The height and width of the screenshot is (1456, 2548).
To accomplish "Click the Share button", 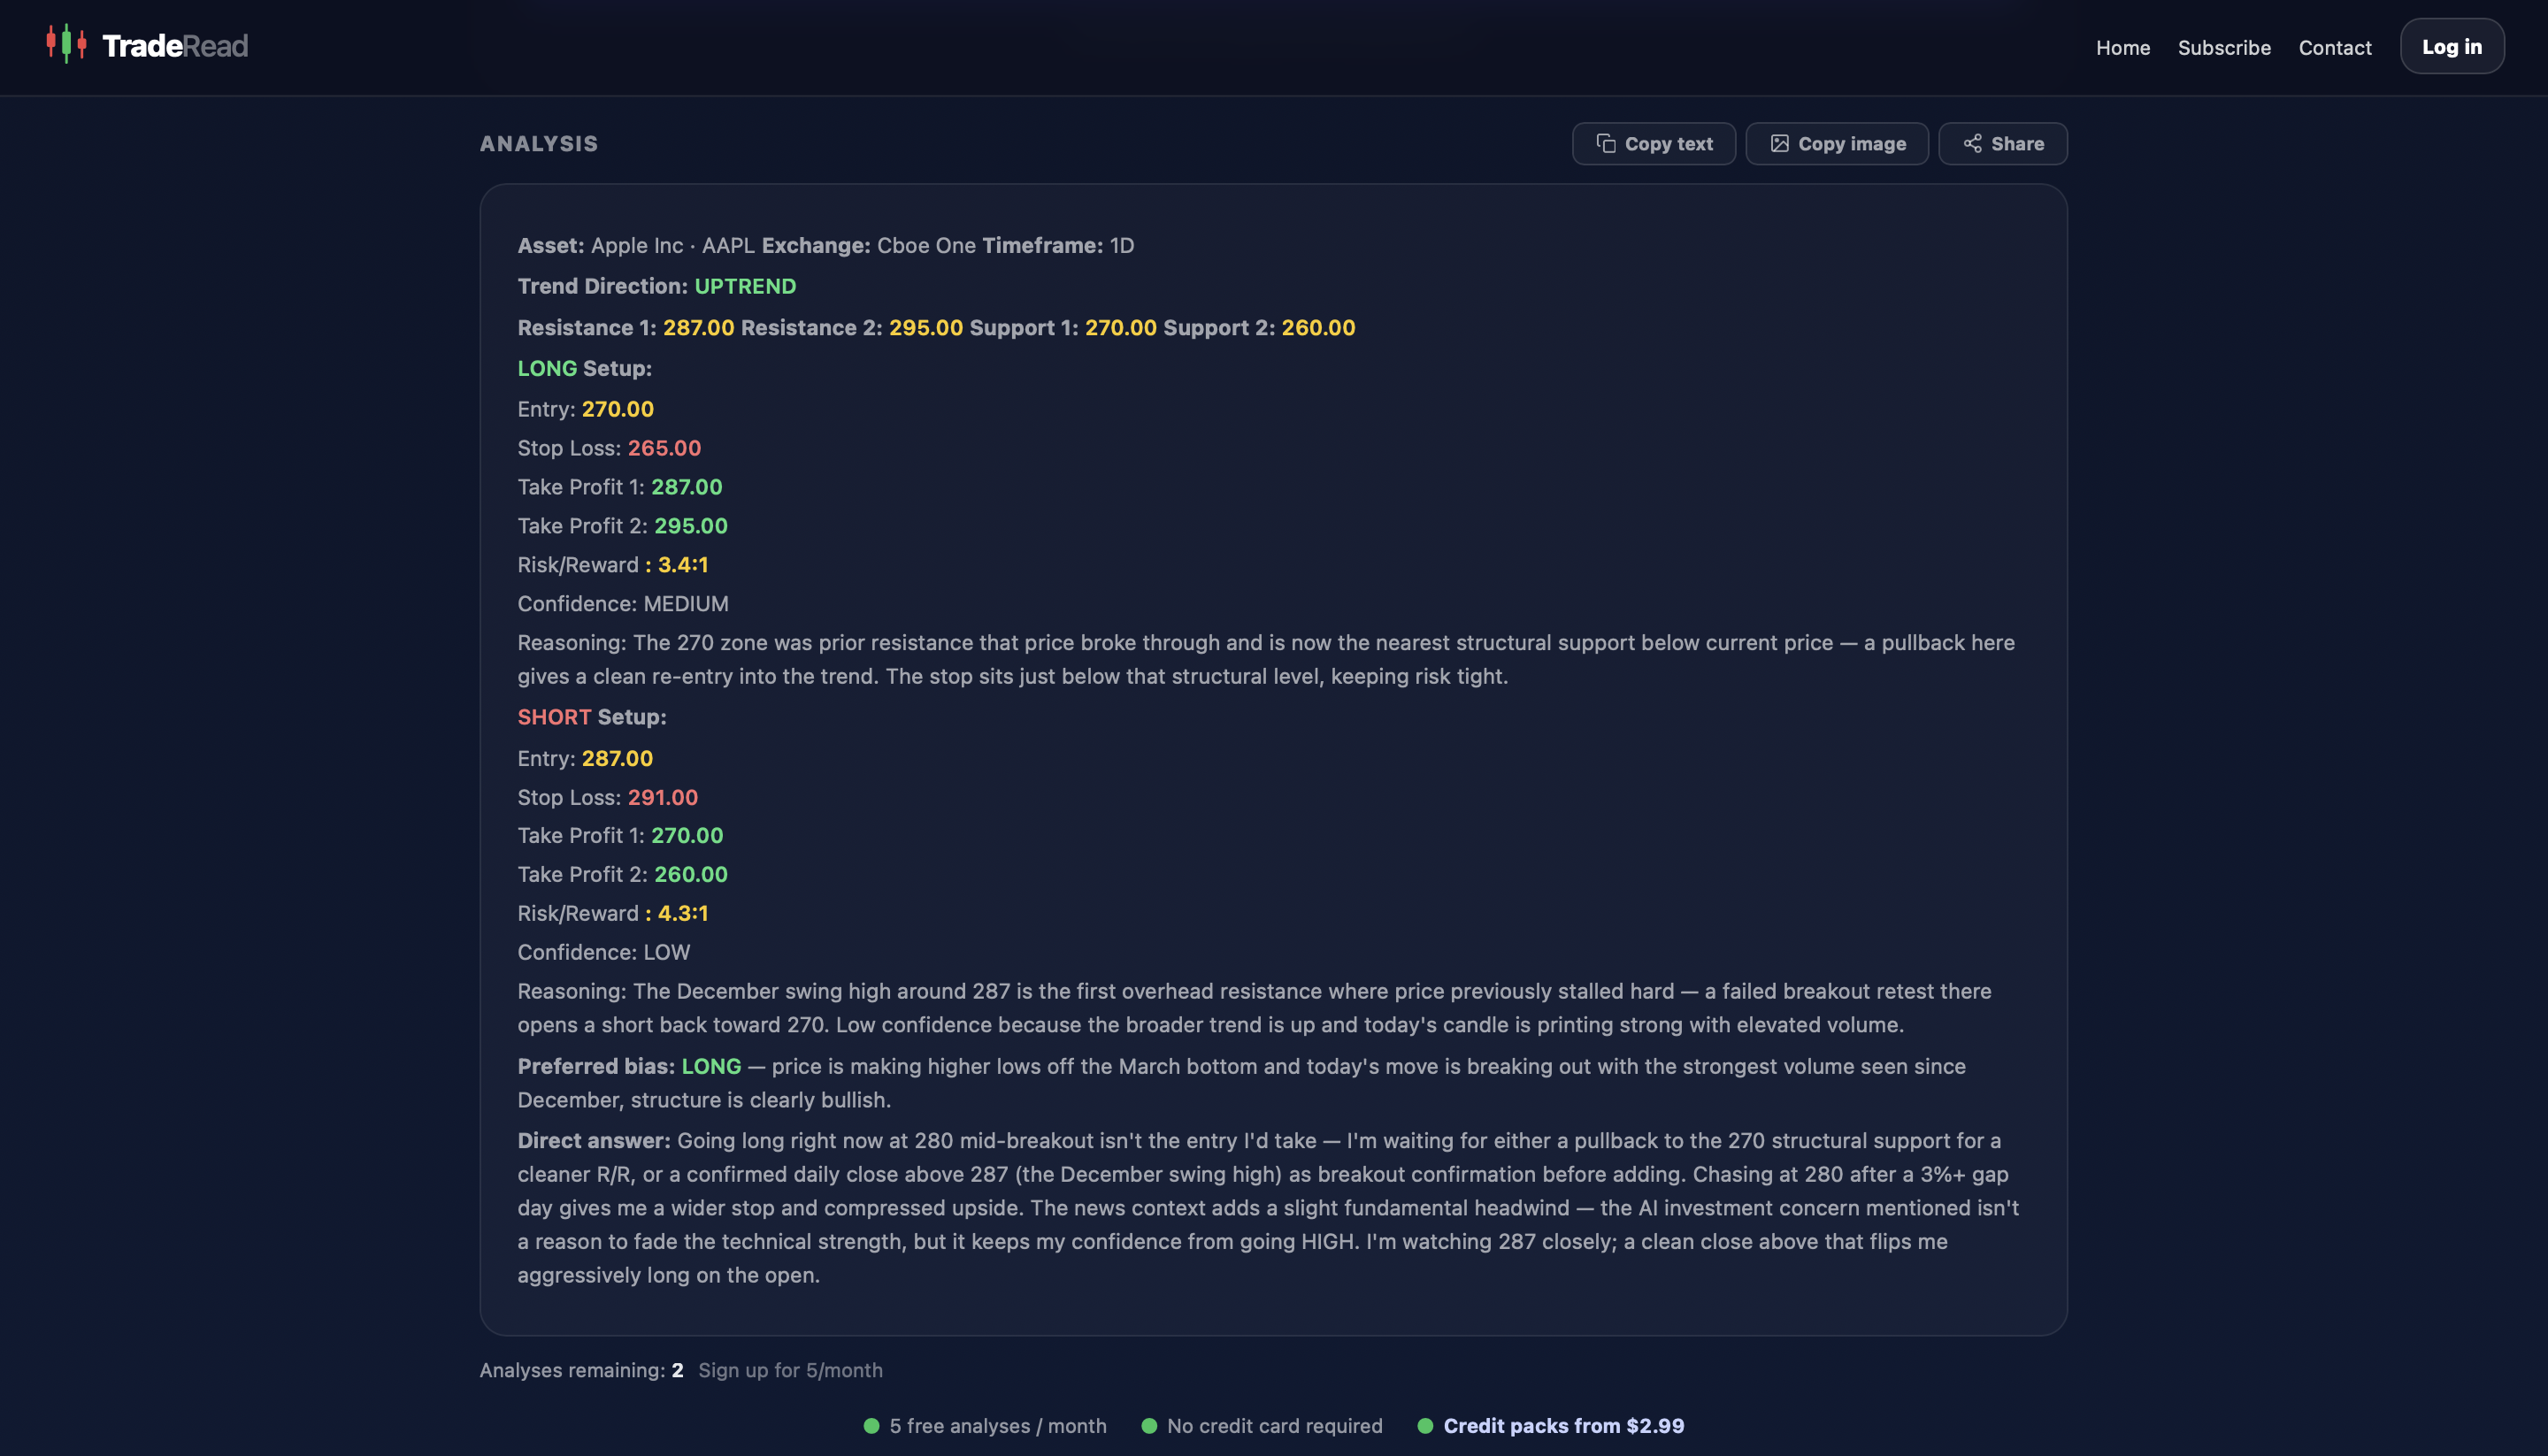I will pos(2003,143).
